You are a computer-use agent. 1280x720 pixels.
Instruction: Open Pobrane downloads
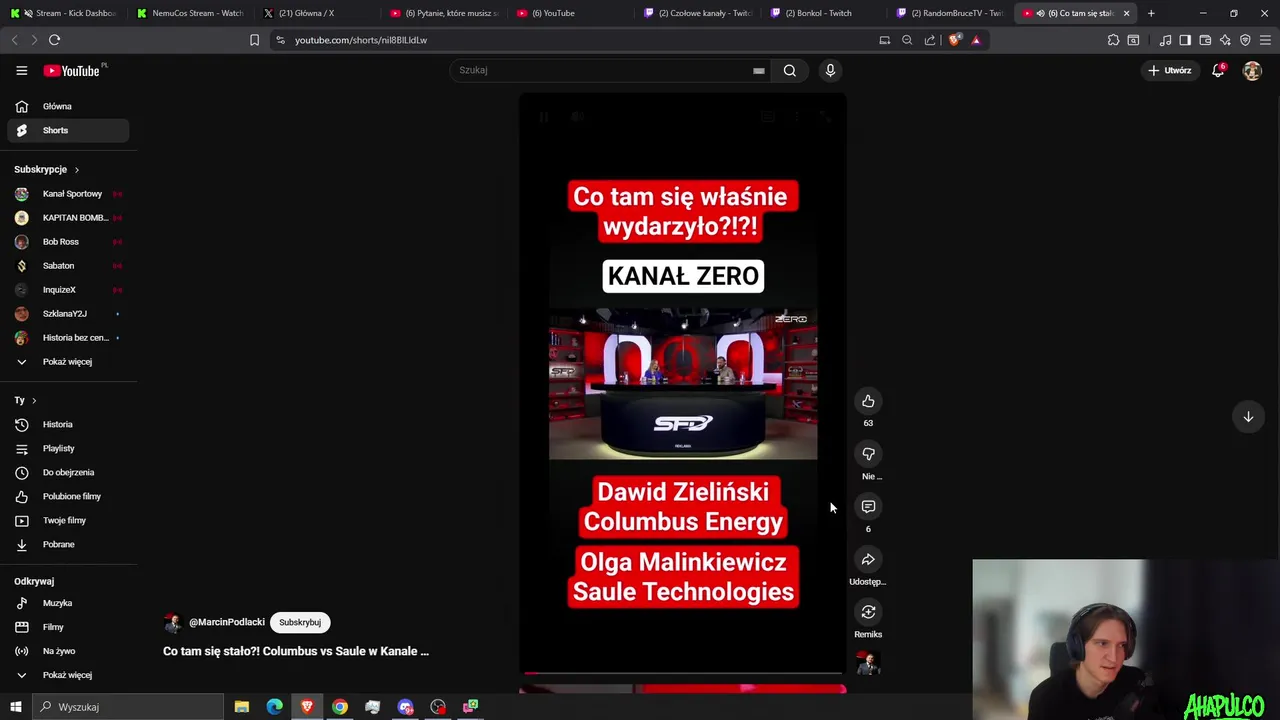[x=68, y=544]
